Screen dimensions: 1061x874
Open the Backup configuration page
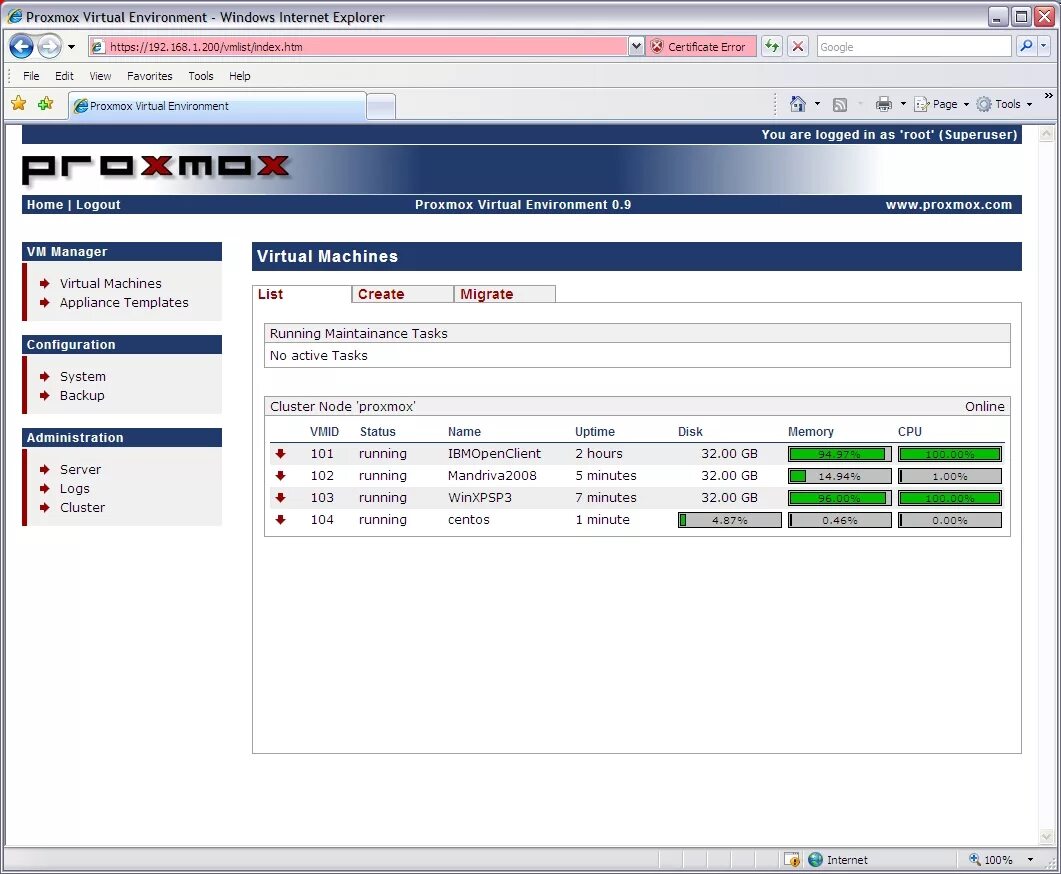(x=82, y=395)
